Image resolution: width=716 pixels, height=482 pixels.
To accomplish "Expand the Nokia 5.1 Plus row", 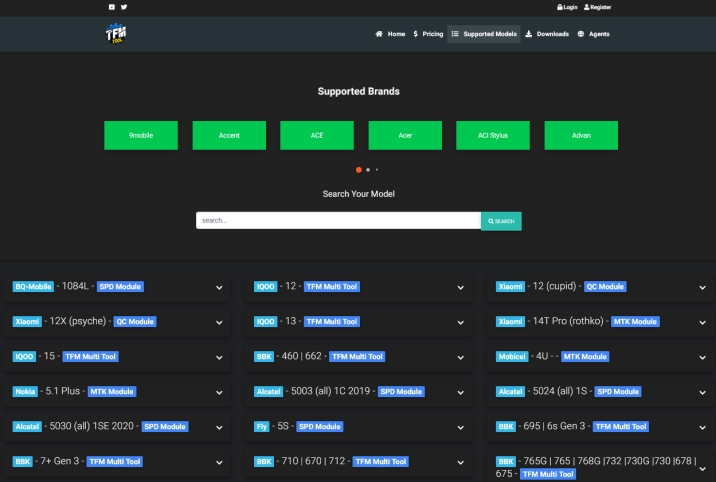I will [117, 392].
